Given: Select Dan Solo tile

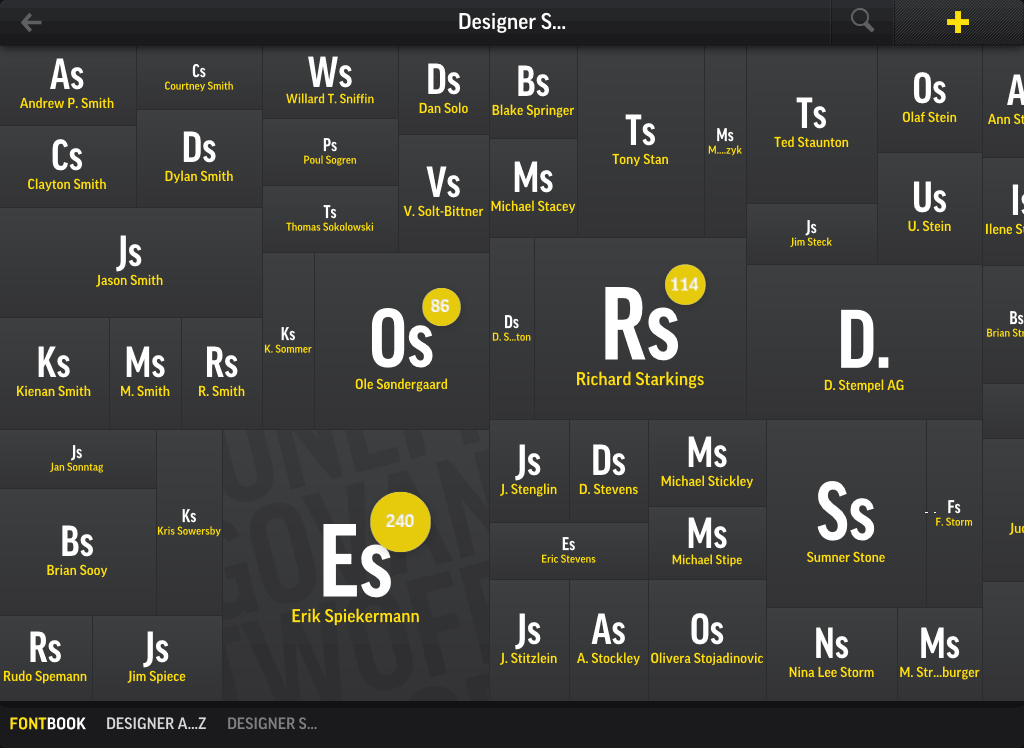Looking at the screenshot, I should (444, 90).
